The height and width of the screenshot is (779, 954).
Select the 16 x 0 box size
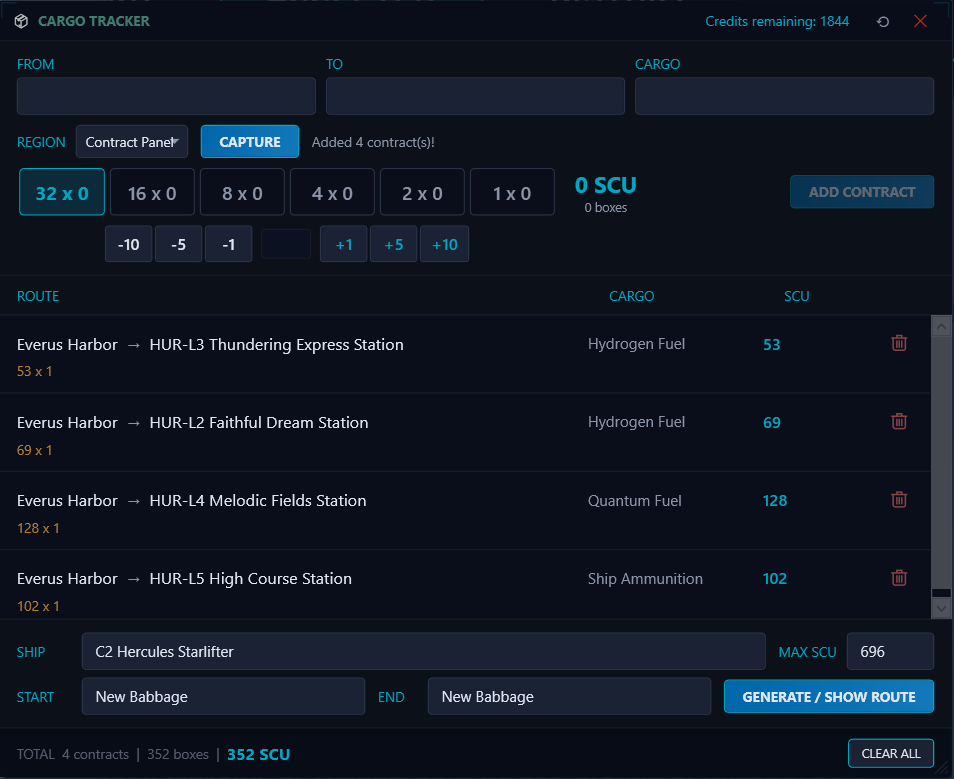coord(152,192)
